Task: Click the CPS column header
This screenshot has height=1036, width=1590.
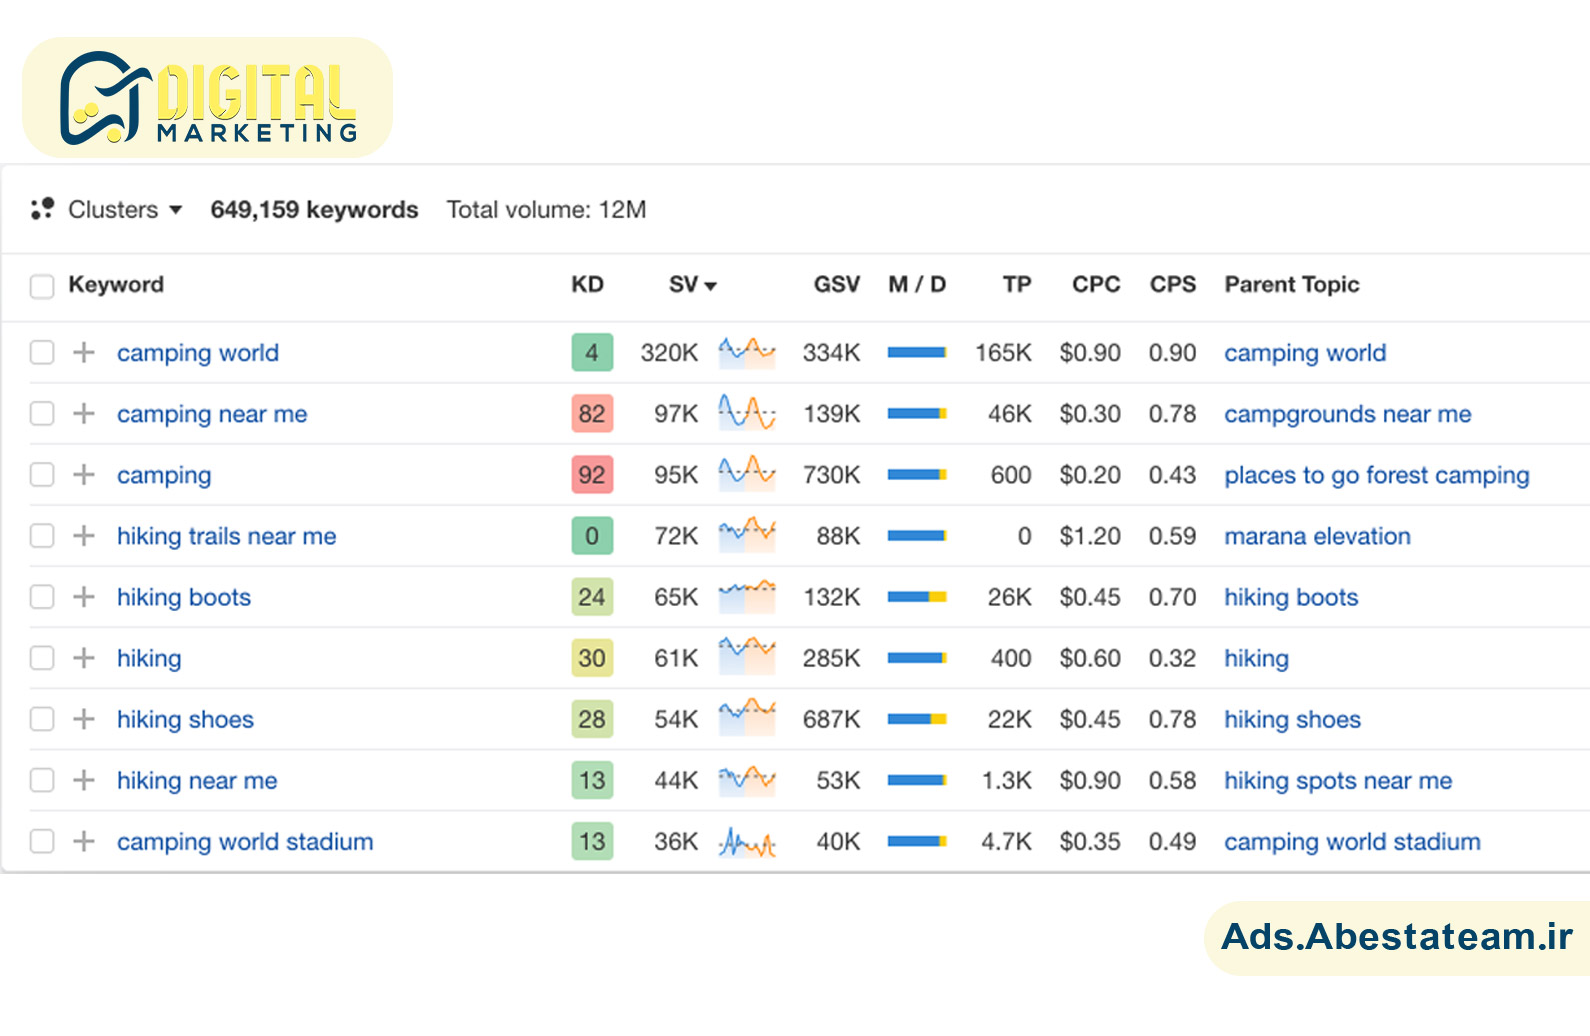Action: click(1173, 284)
